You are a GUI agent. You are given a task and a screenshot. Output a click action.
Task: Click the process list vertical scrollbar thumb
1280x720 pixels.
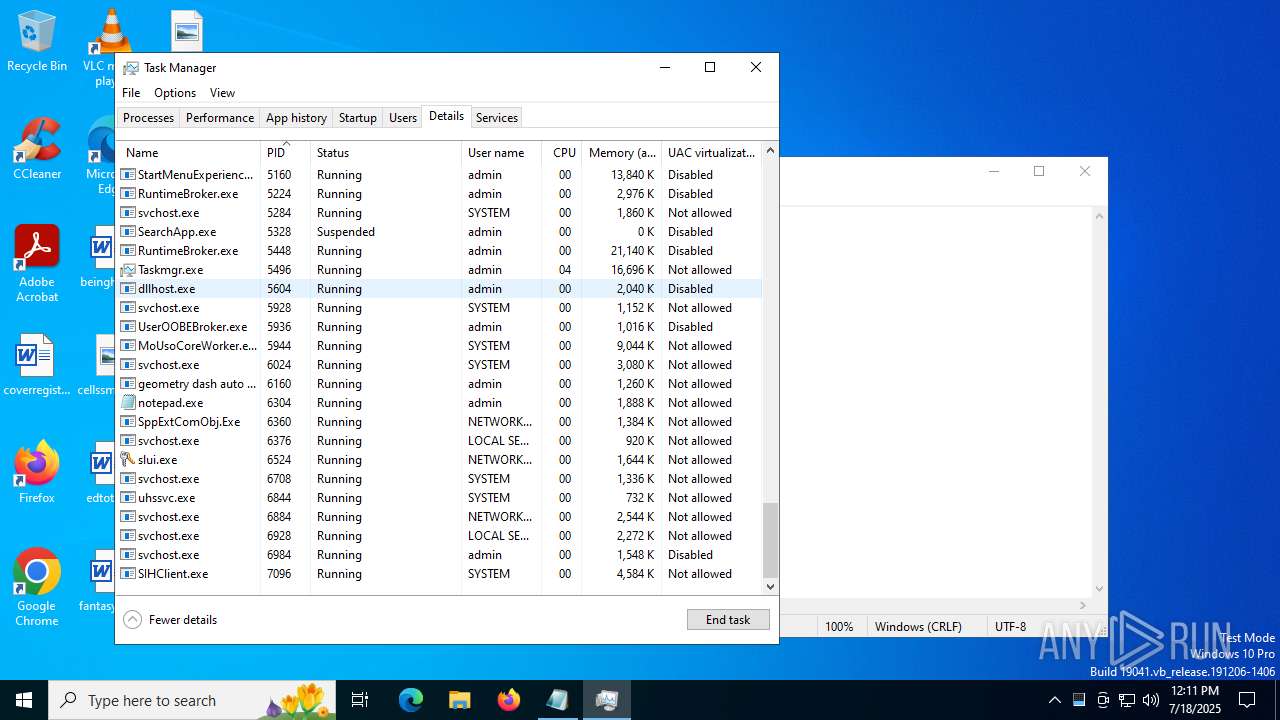[770, 540]
